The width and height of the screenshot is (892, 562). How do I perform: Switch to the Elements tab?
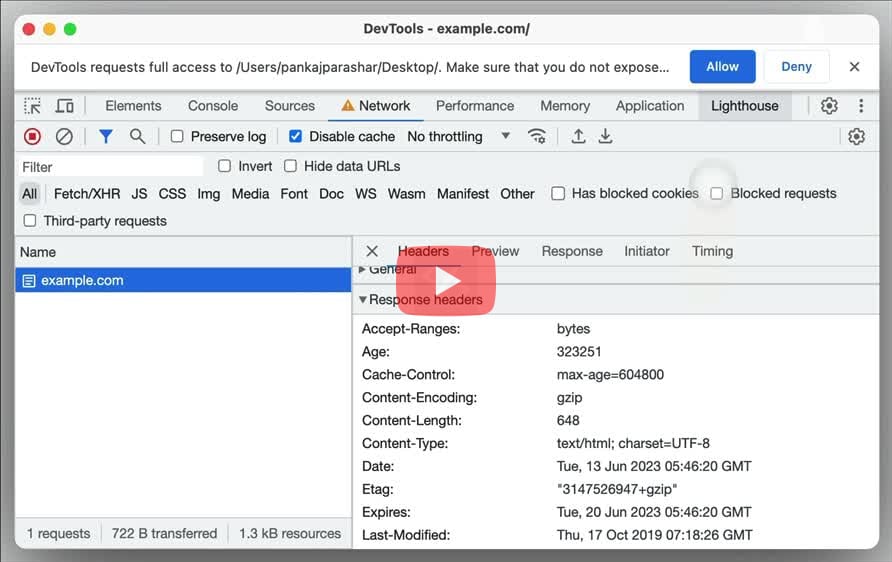tap(133, 106)
